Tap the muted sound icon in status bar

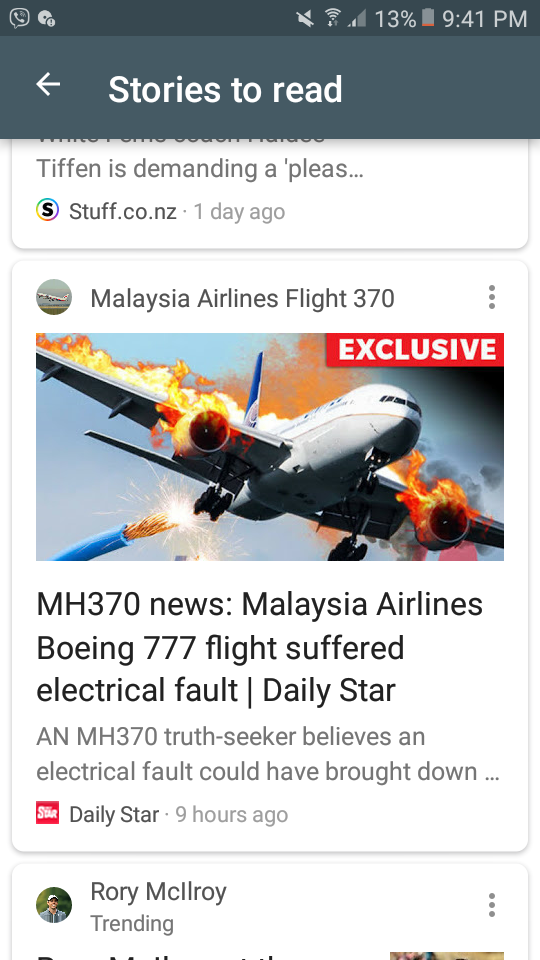coord(306,18)
